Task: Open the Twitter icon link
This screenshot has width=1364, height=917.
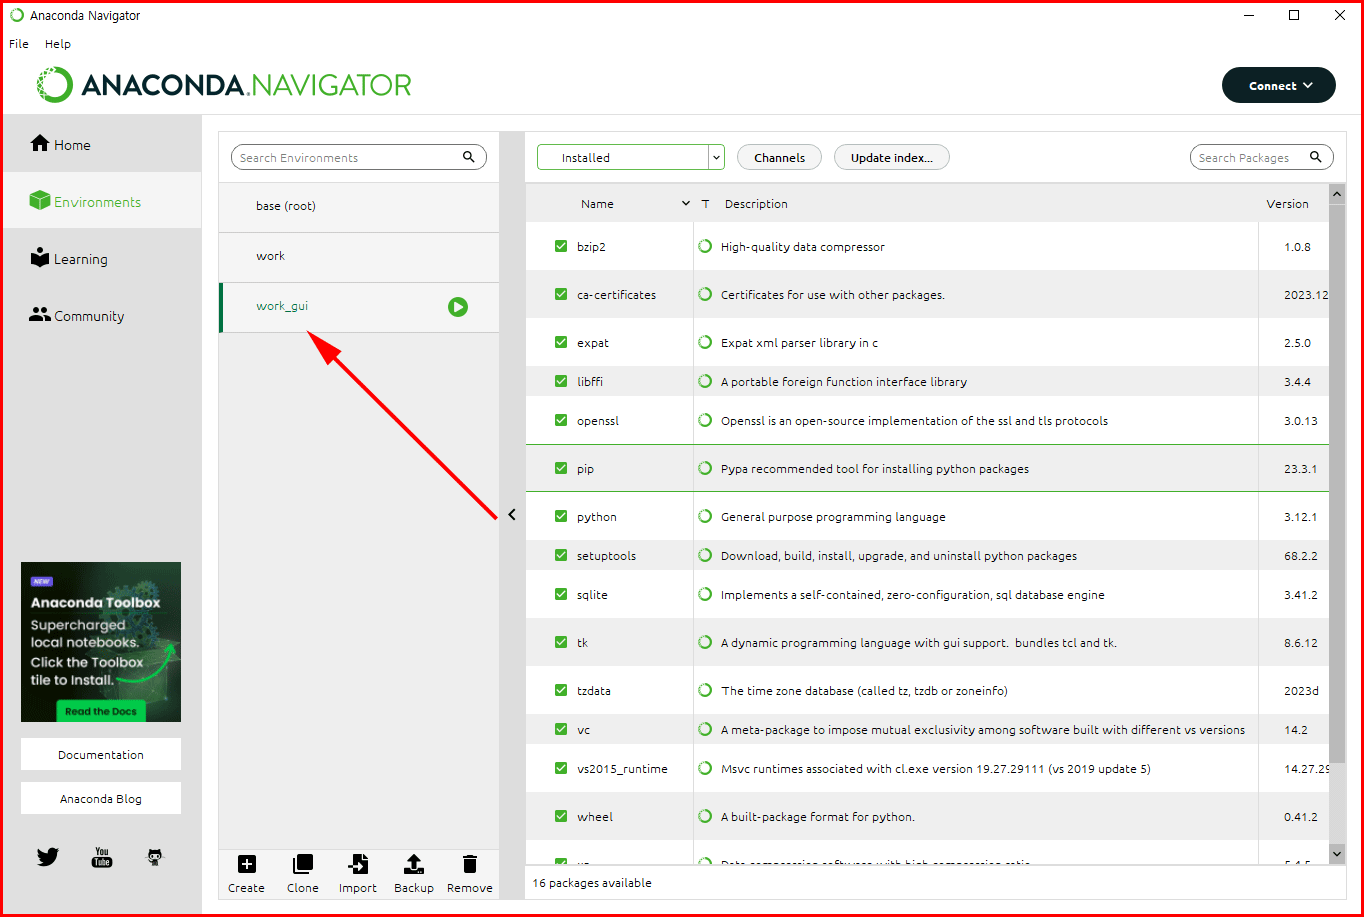Action: (48, 857)
